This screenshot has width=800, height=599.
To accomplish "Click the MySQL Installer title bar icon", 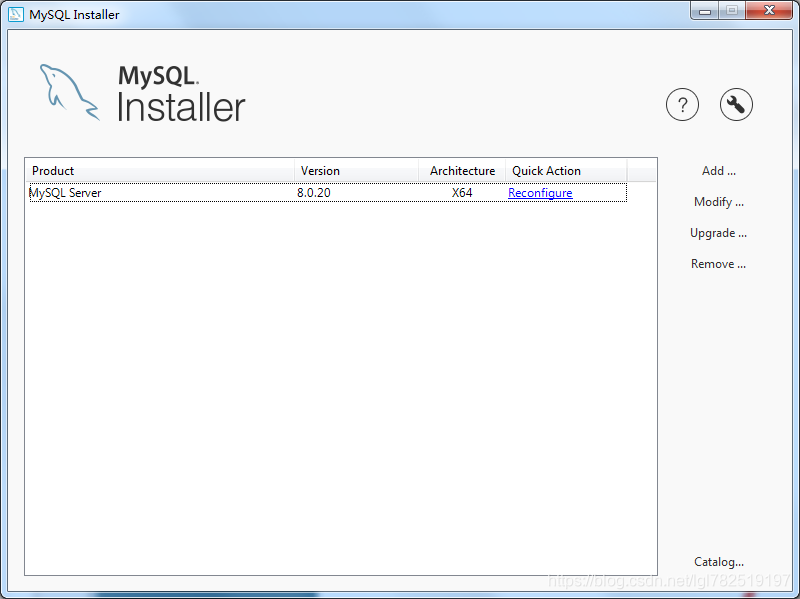I will click(x=16, y=14).
